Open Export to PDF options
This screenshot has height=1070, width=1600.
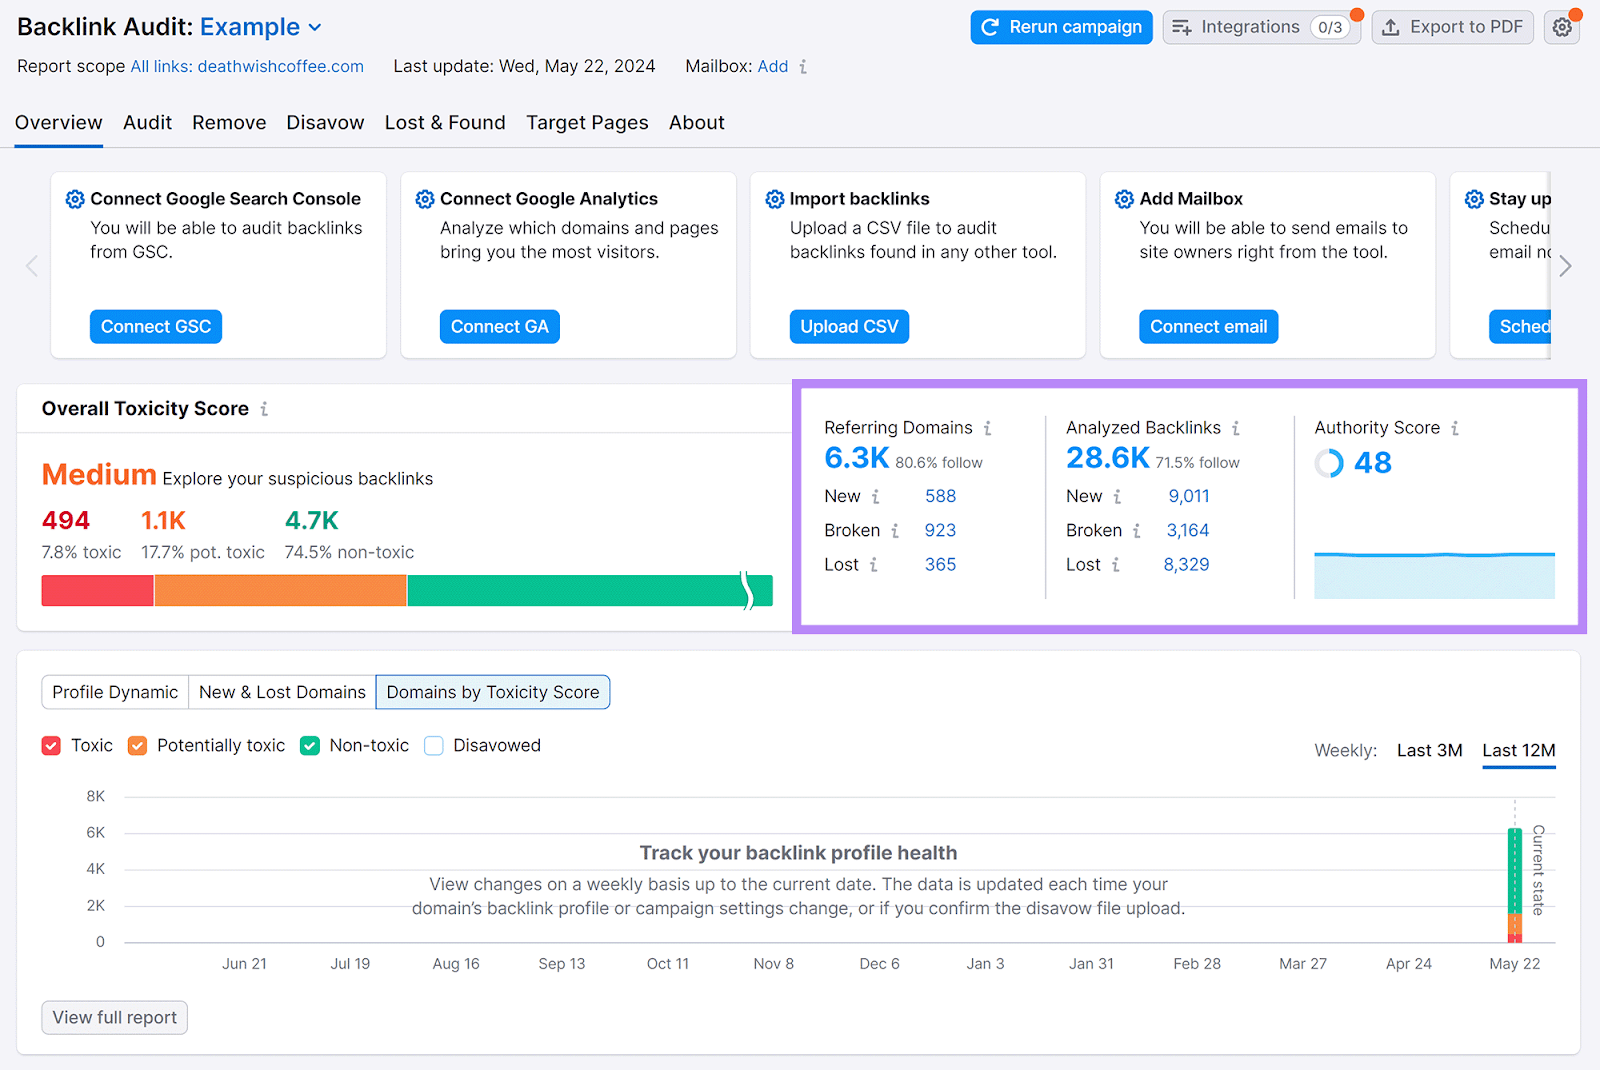(x=1452, y=28)
